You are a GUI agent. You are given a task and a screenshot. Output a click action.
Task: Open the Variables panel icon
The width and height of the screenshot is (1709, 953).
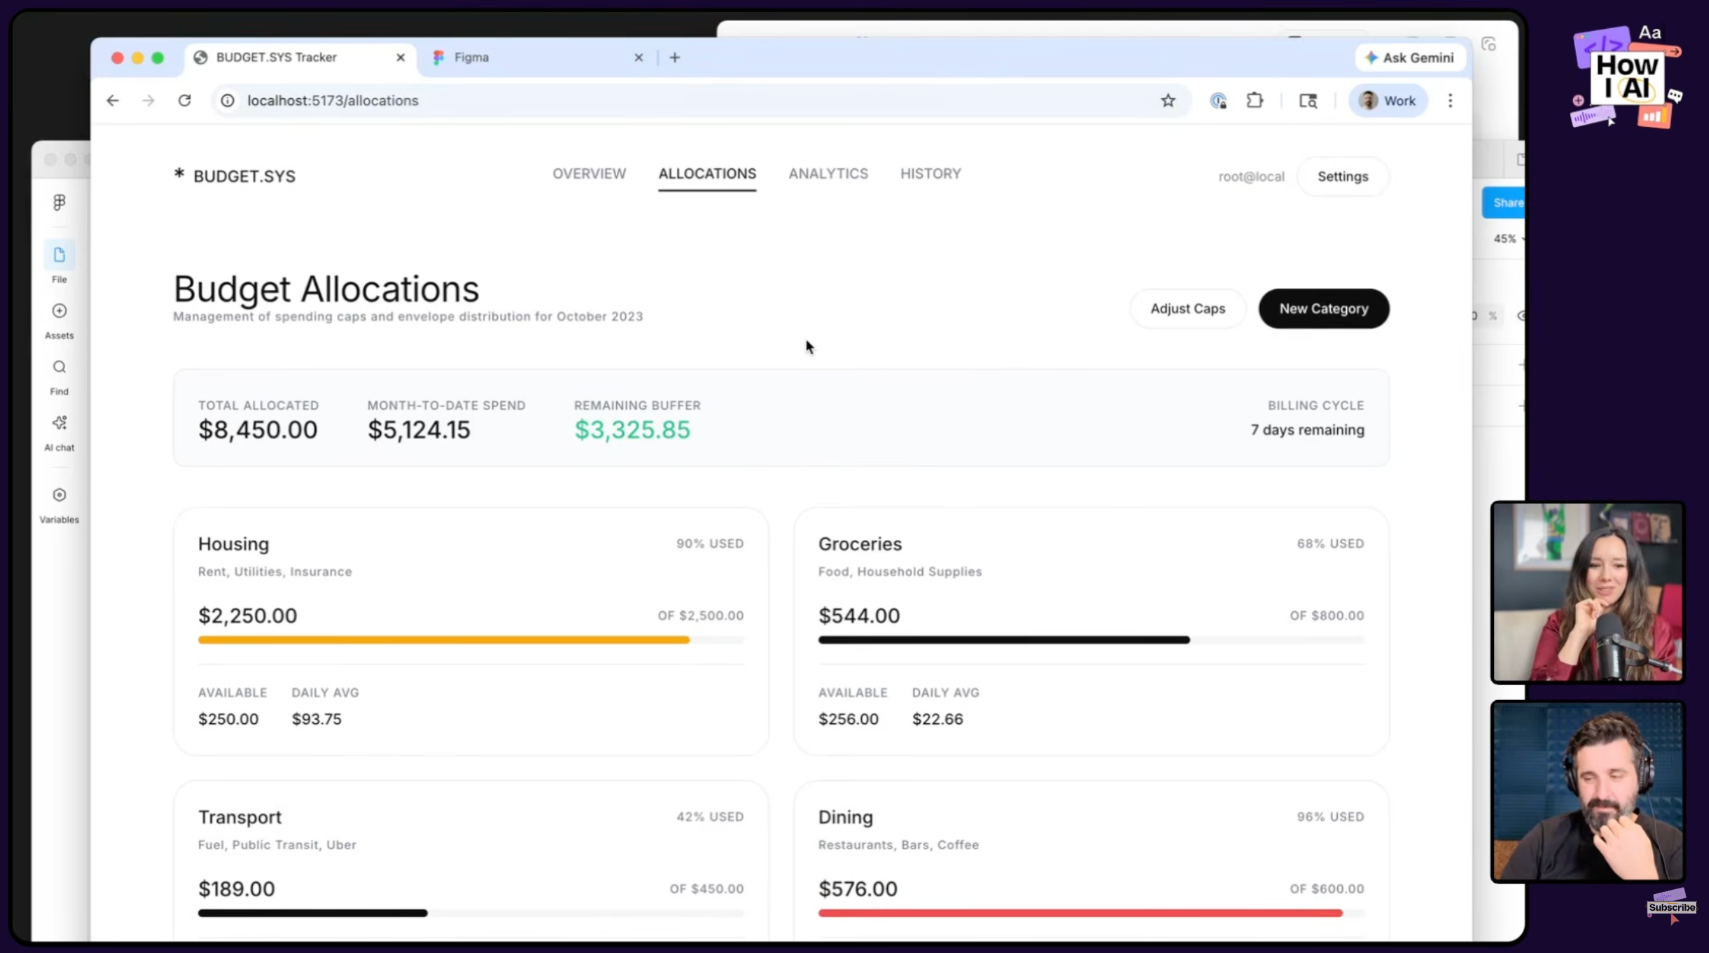pyautogui.click(x=59, y=496)
